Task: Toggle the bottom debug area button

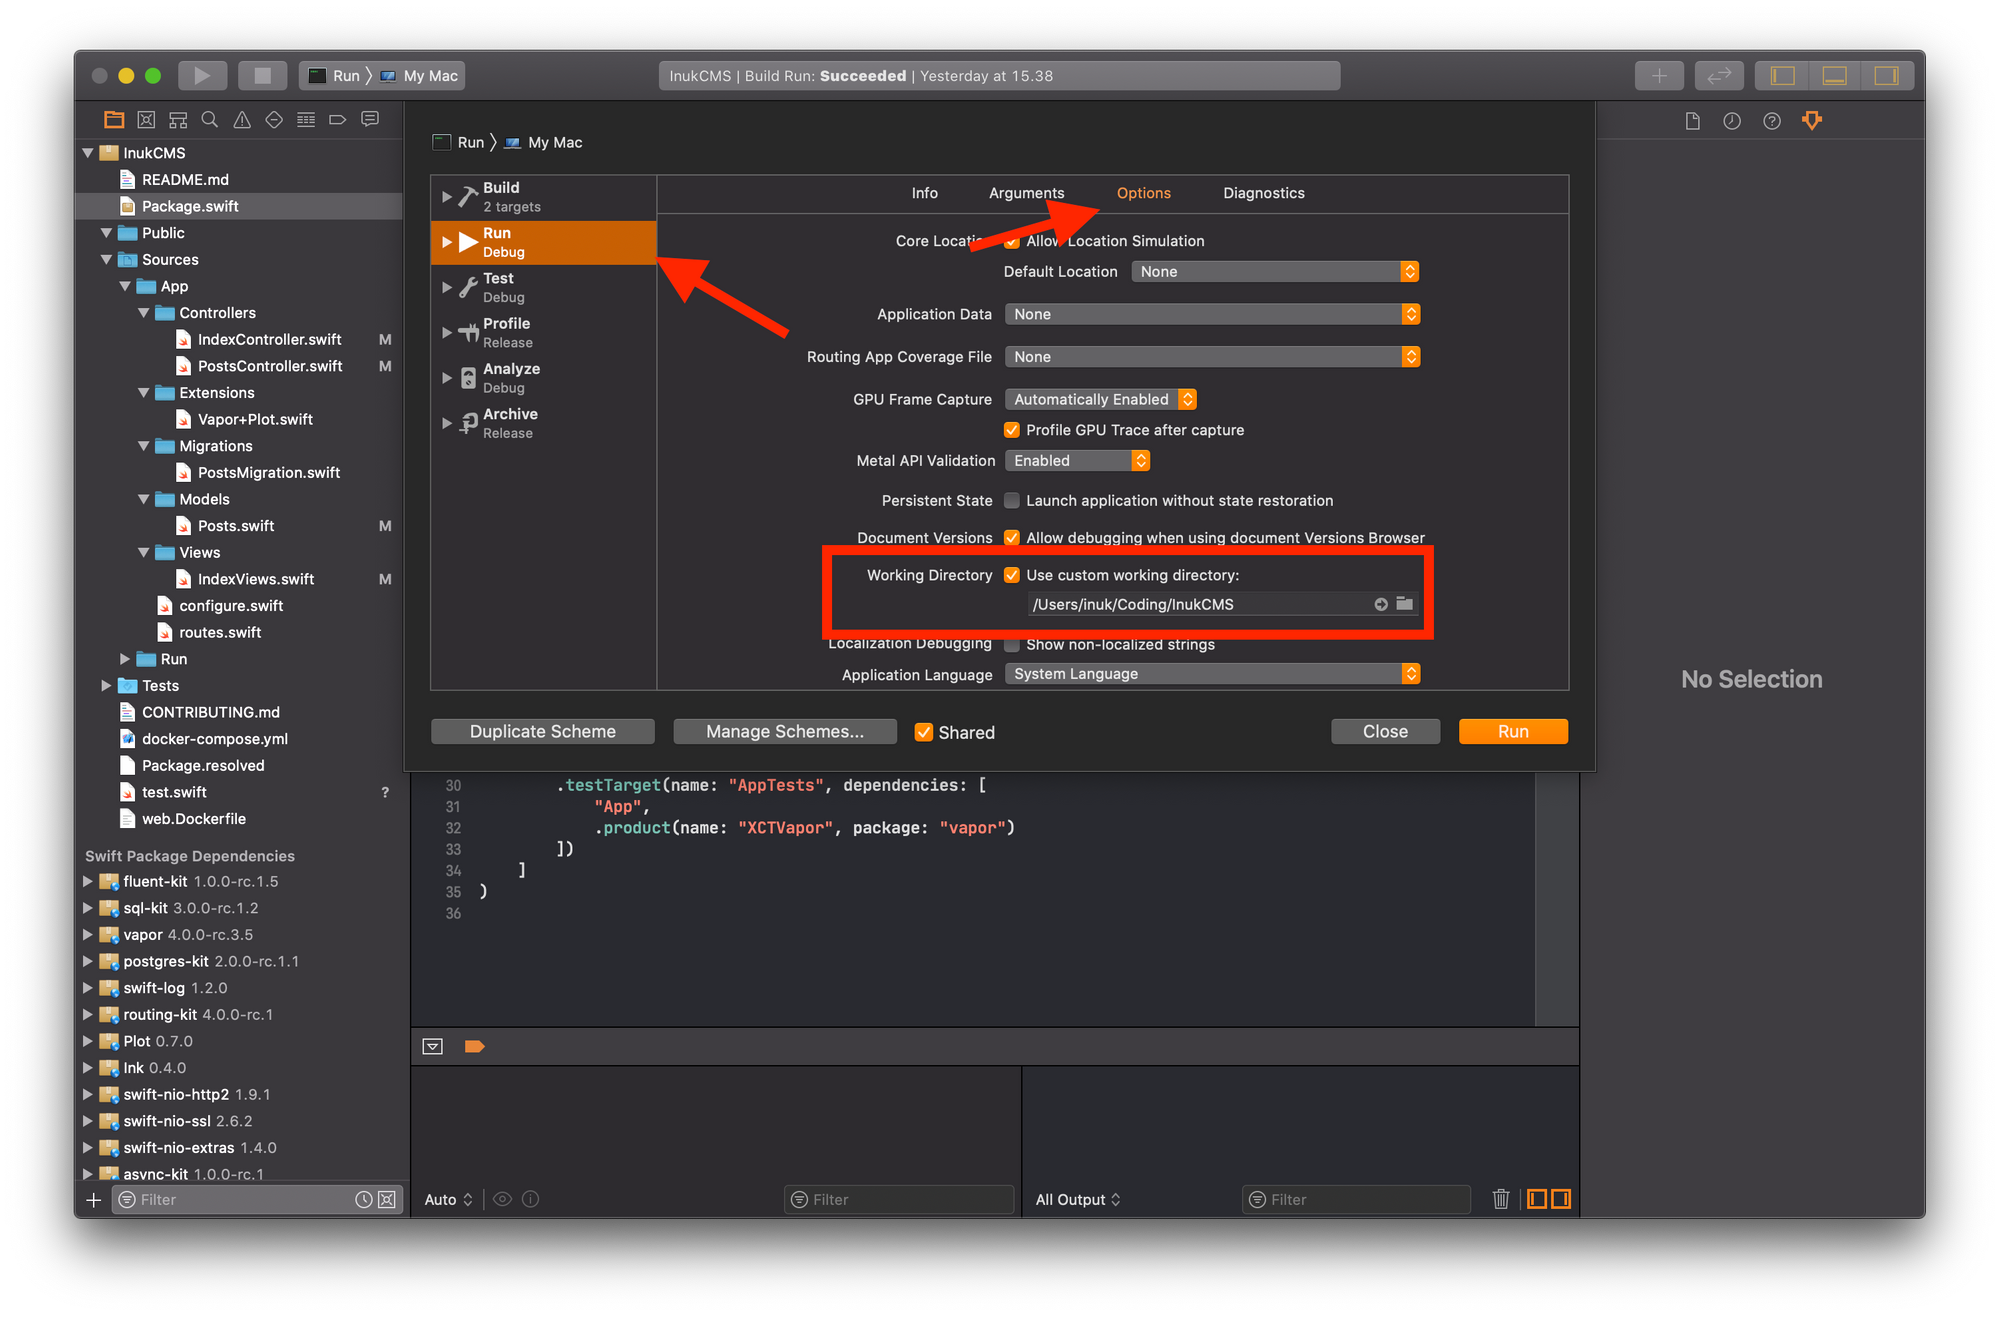Action: (x=1835, y=76)
